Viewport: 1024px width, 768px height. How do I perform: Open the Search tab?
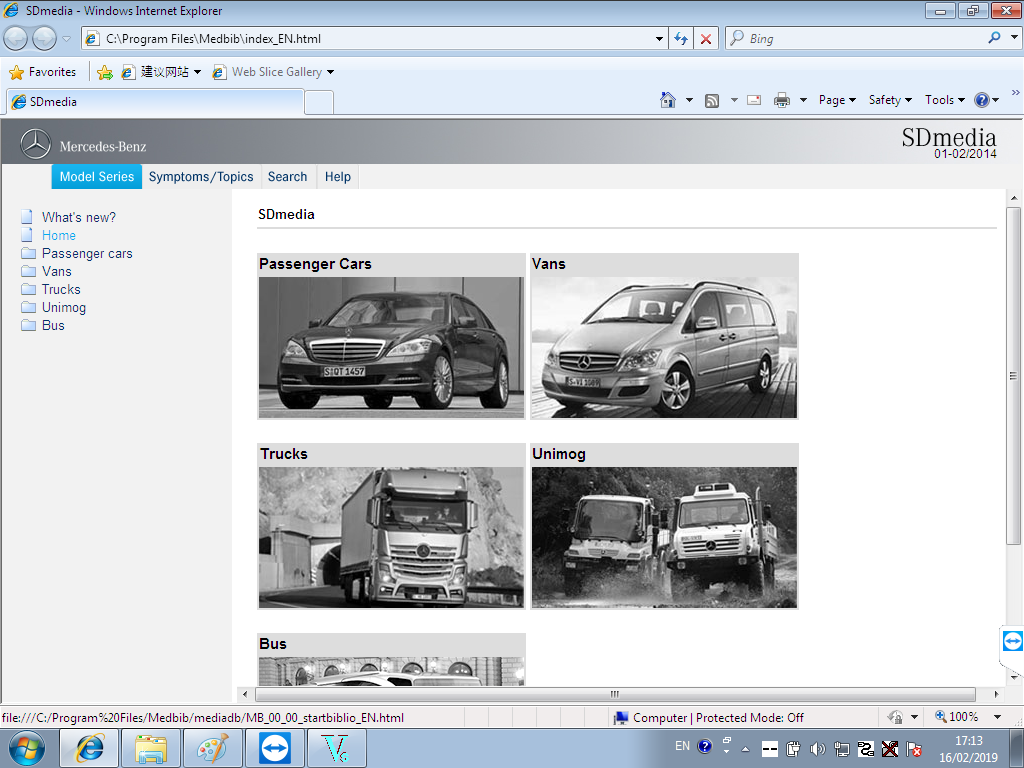pyautogui.click(x=287, y=177)
